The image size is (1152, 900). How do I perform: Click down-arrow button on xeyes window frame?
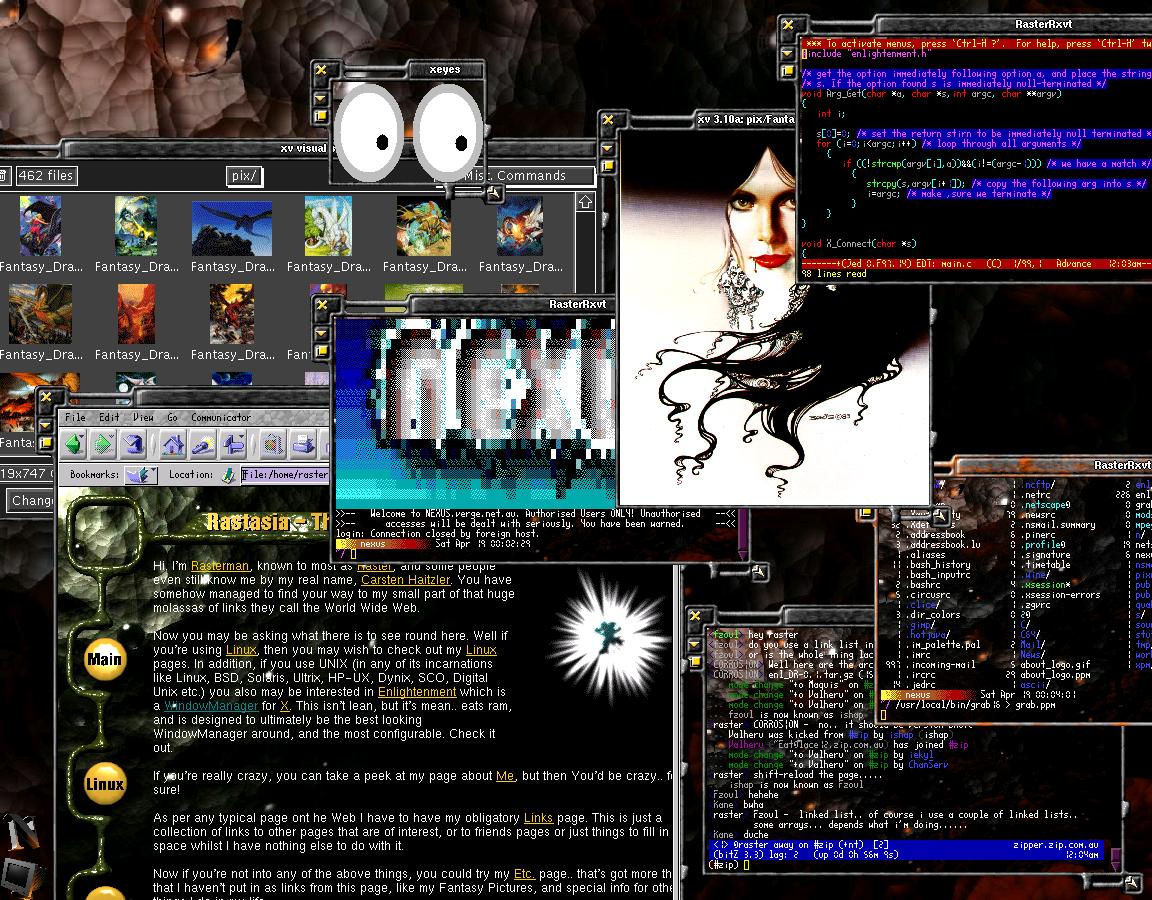point(321,98)
